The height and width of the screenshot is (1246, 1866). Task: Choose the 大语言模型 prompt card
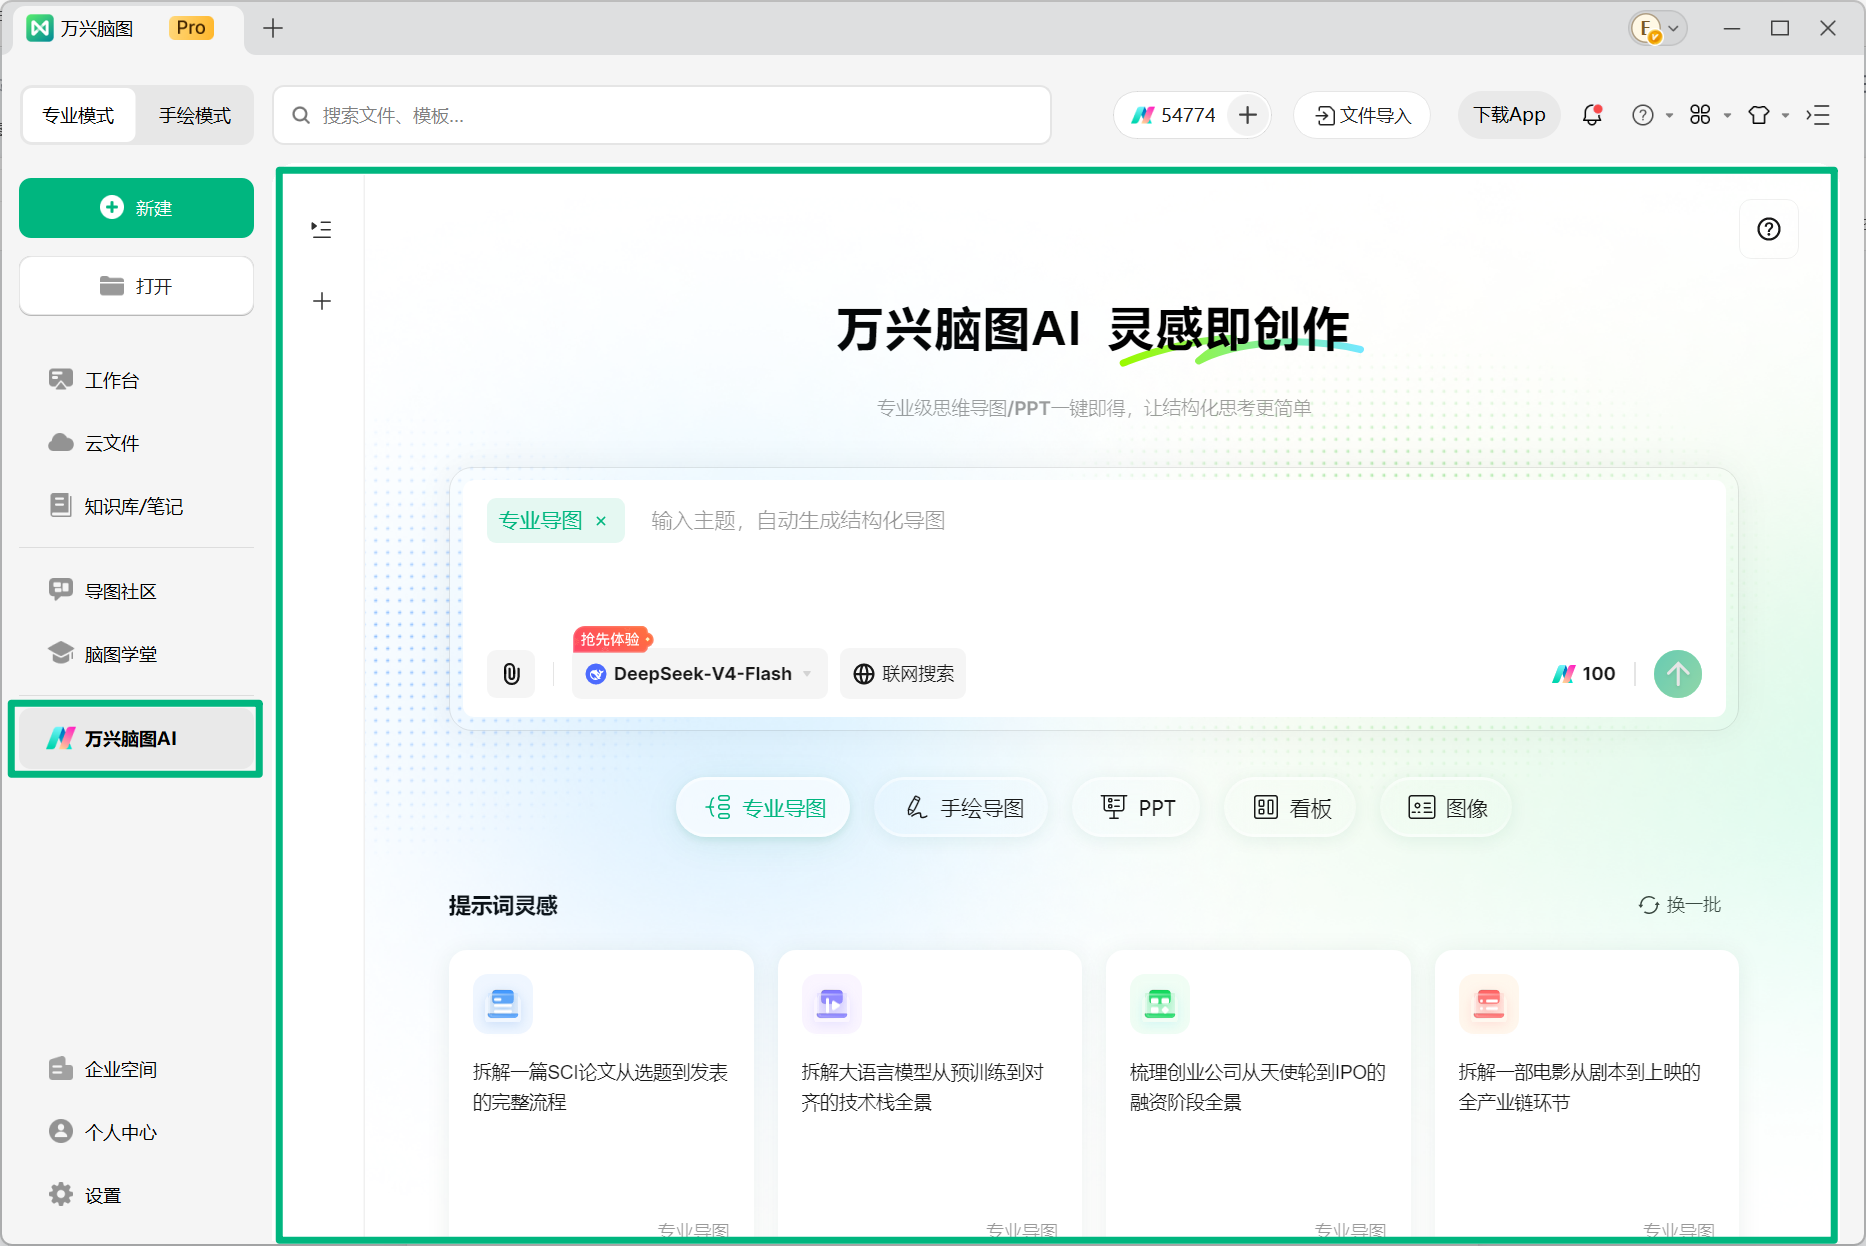tap(930, 1095)
